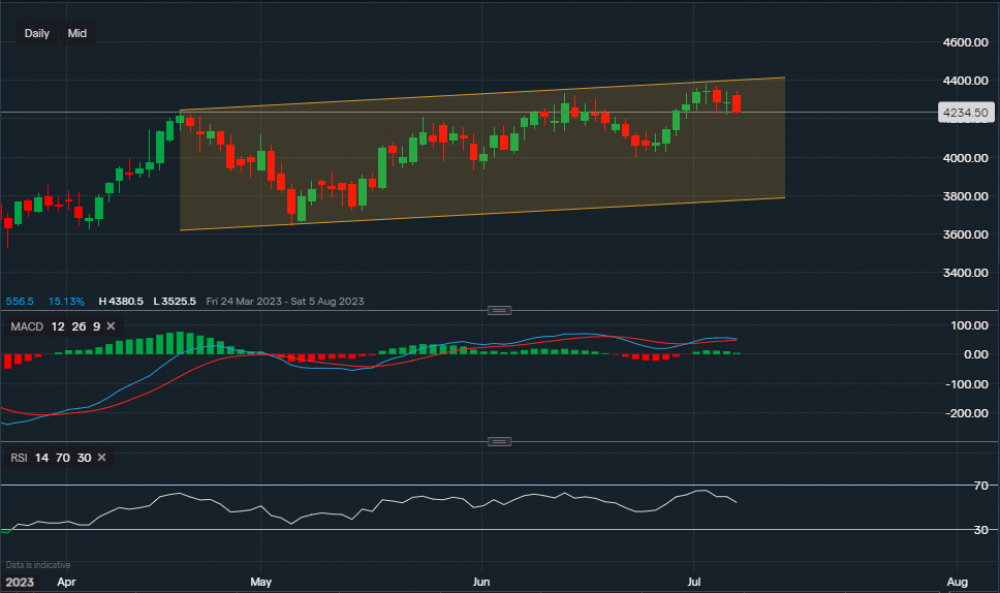Screen dimensions: 1000x593
Task: Click the 4400.00 price axis label
Action: [x=964, y=81]
